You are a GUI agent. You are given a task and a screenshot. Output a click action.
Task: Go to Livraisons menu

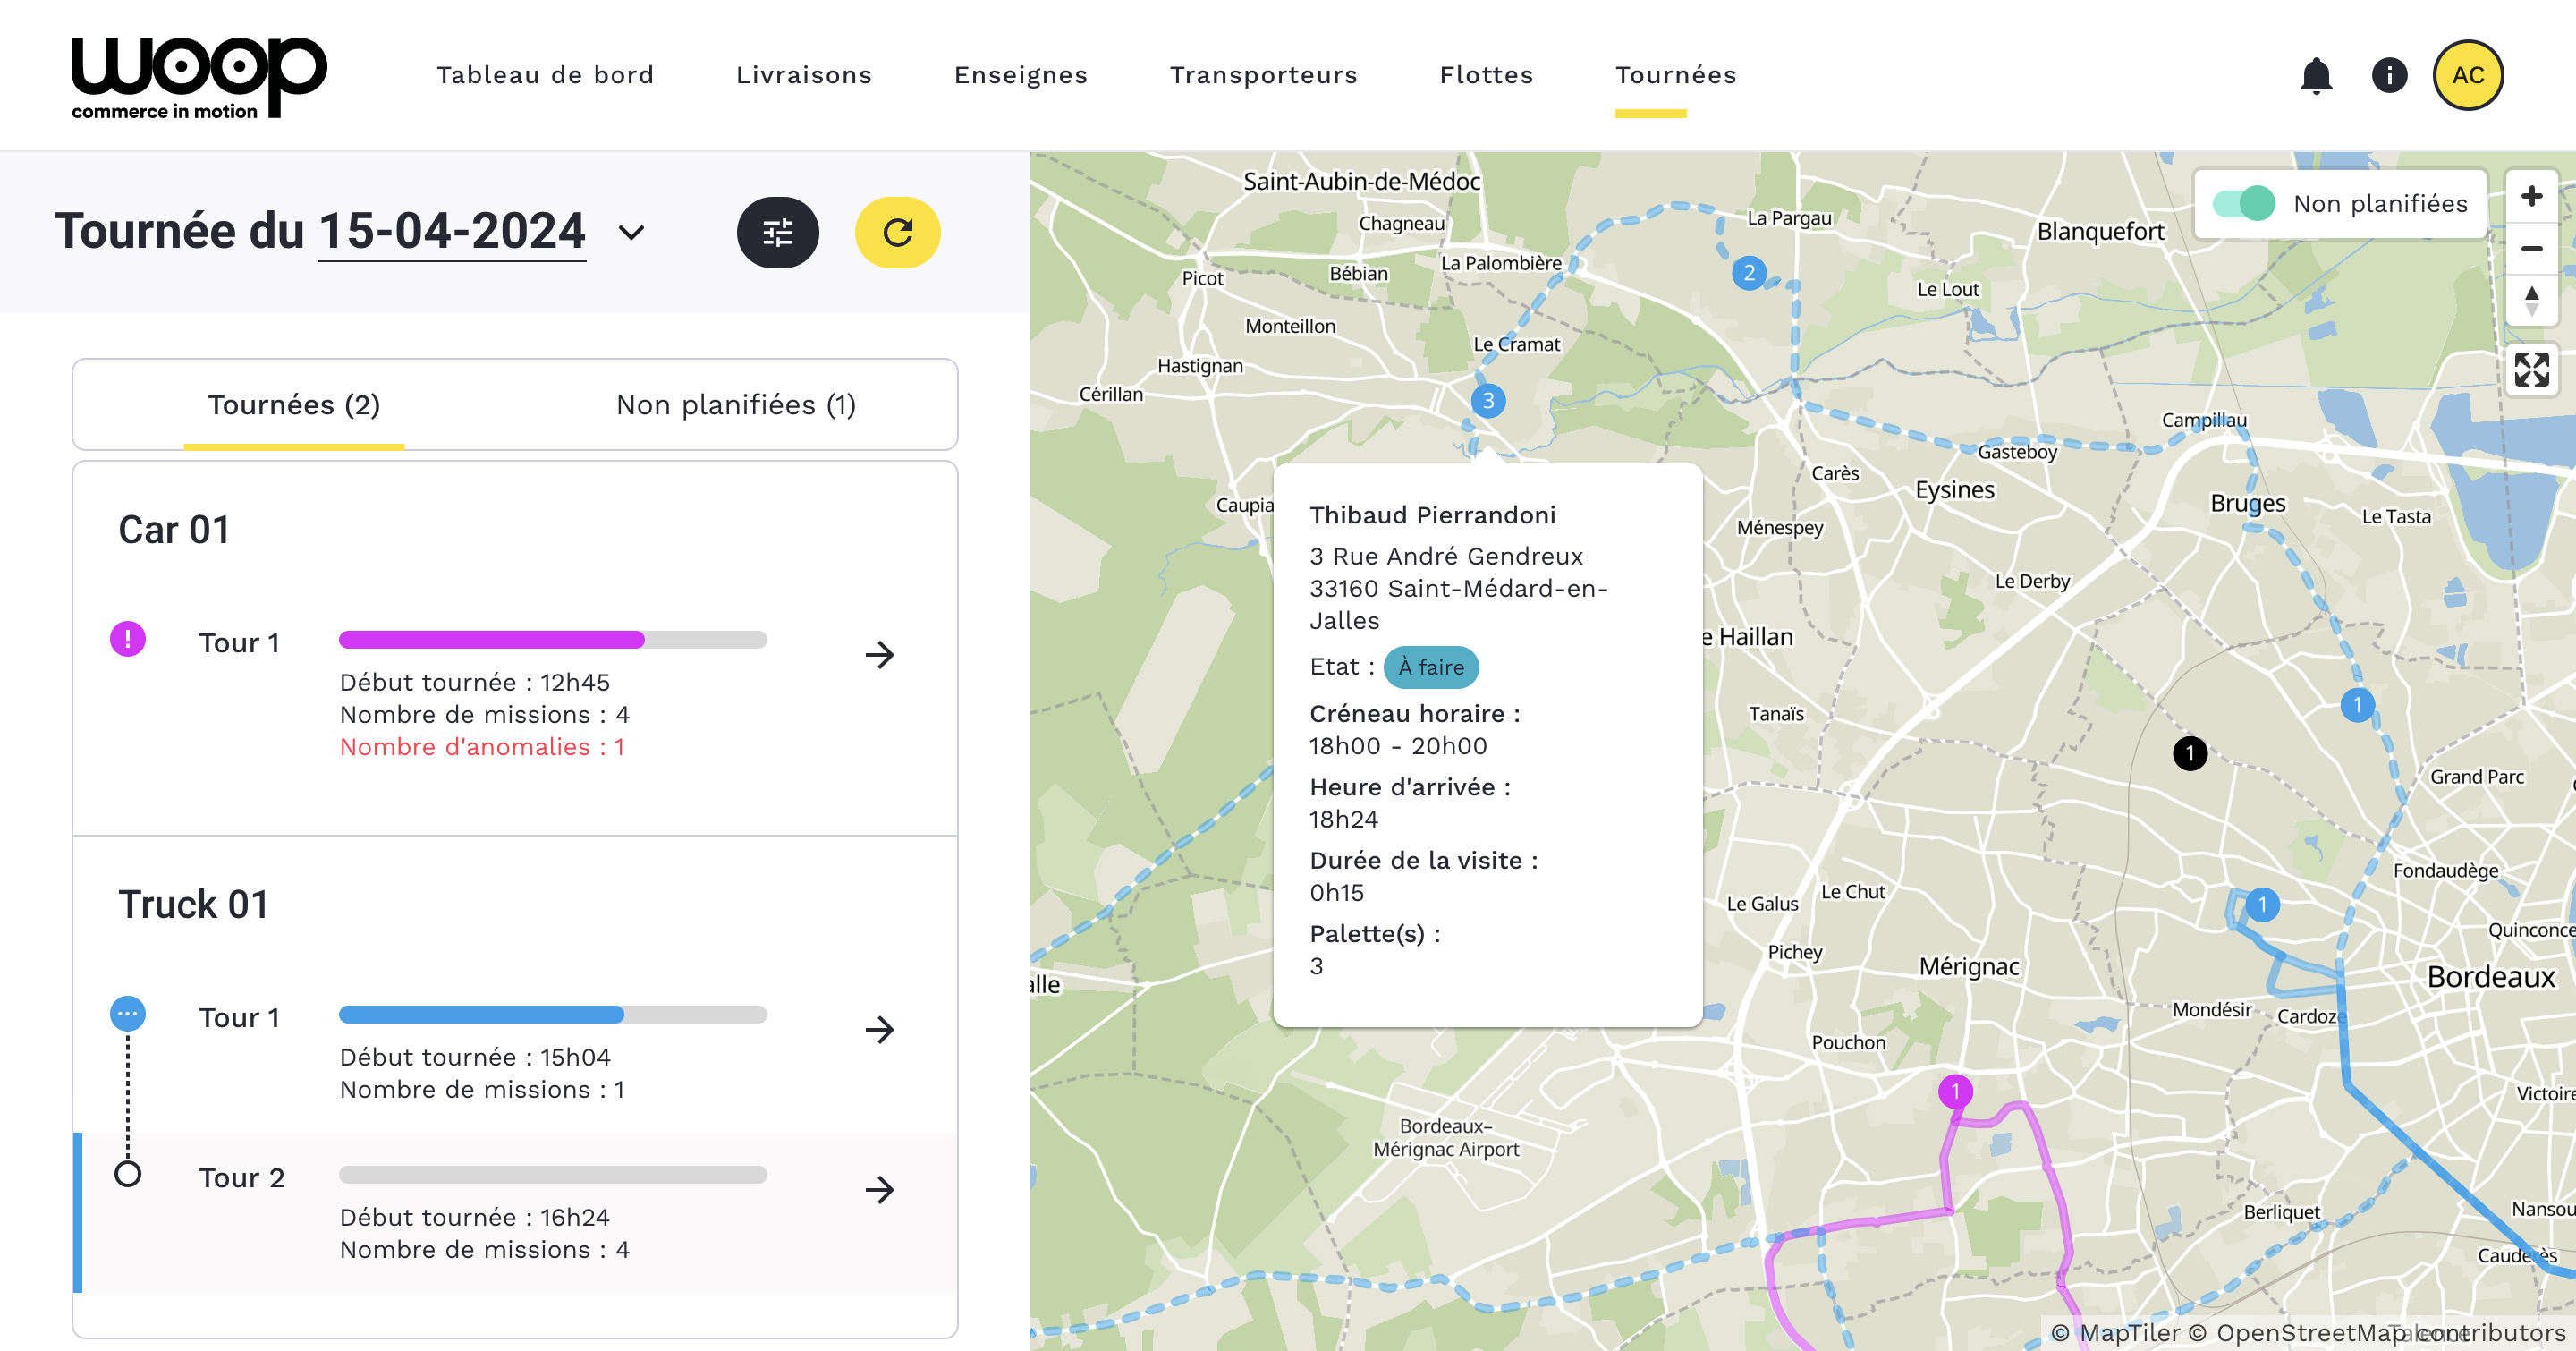tap(804, 75)
